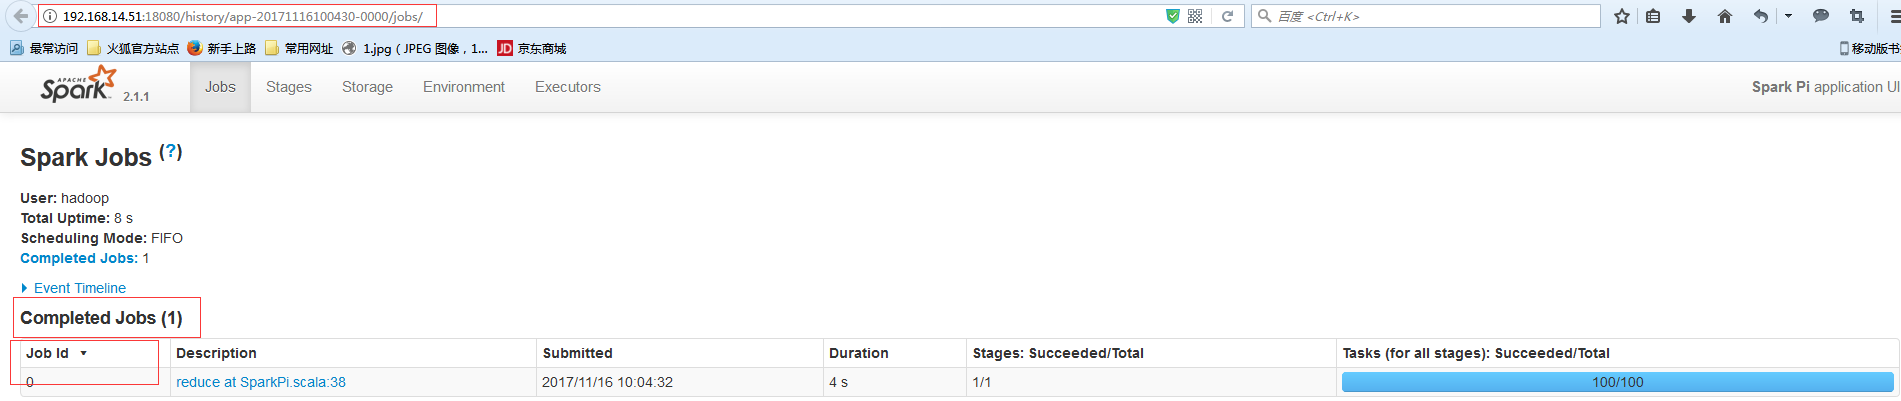1901x401 pixels.
Task: Open the downloads arrow icon
Action: tap(1689, 16)
